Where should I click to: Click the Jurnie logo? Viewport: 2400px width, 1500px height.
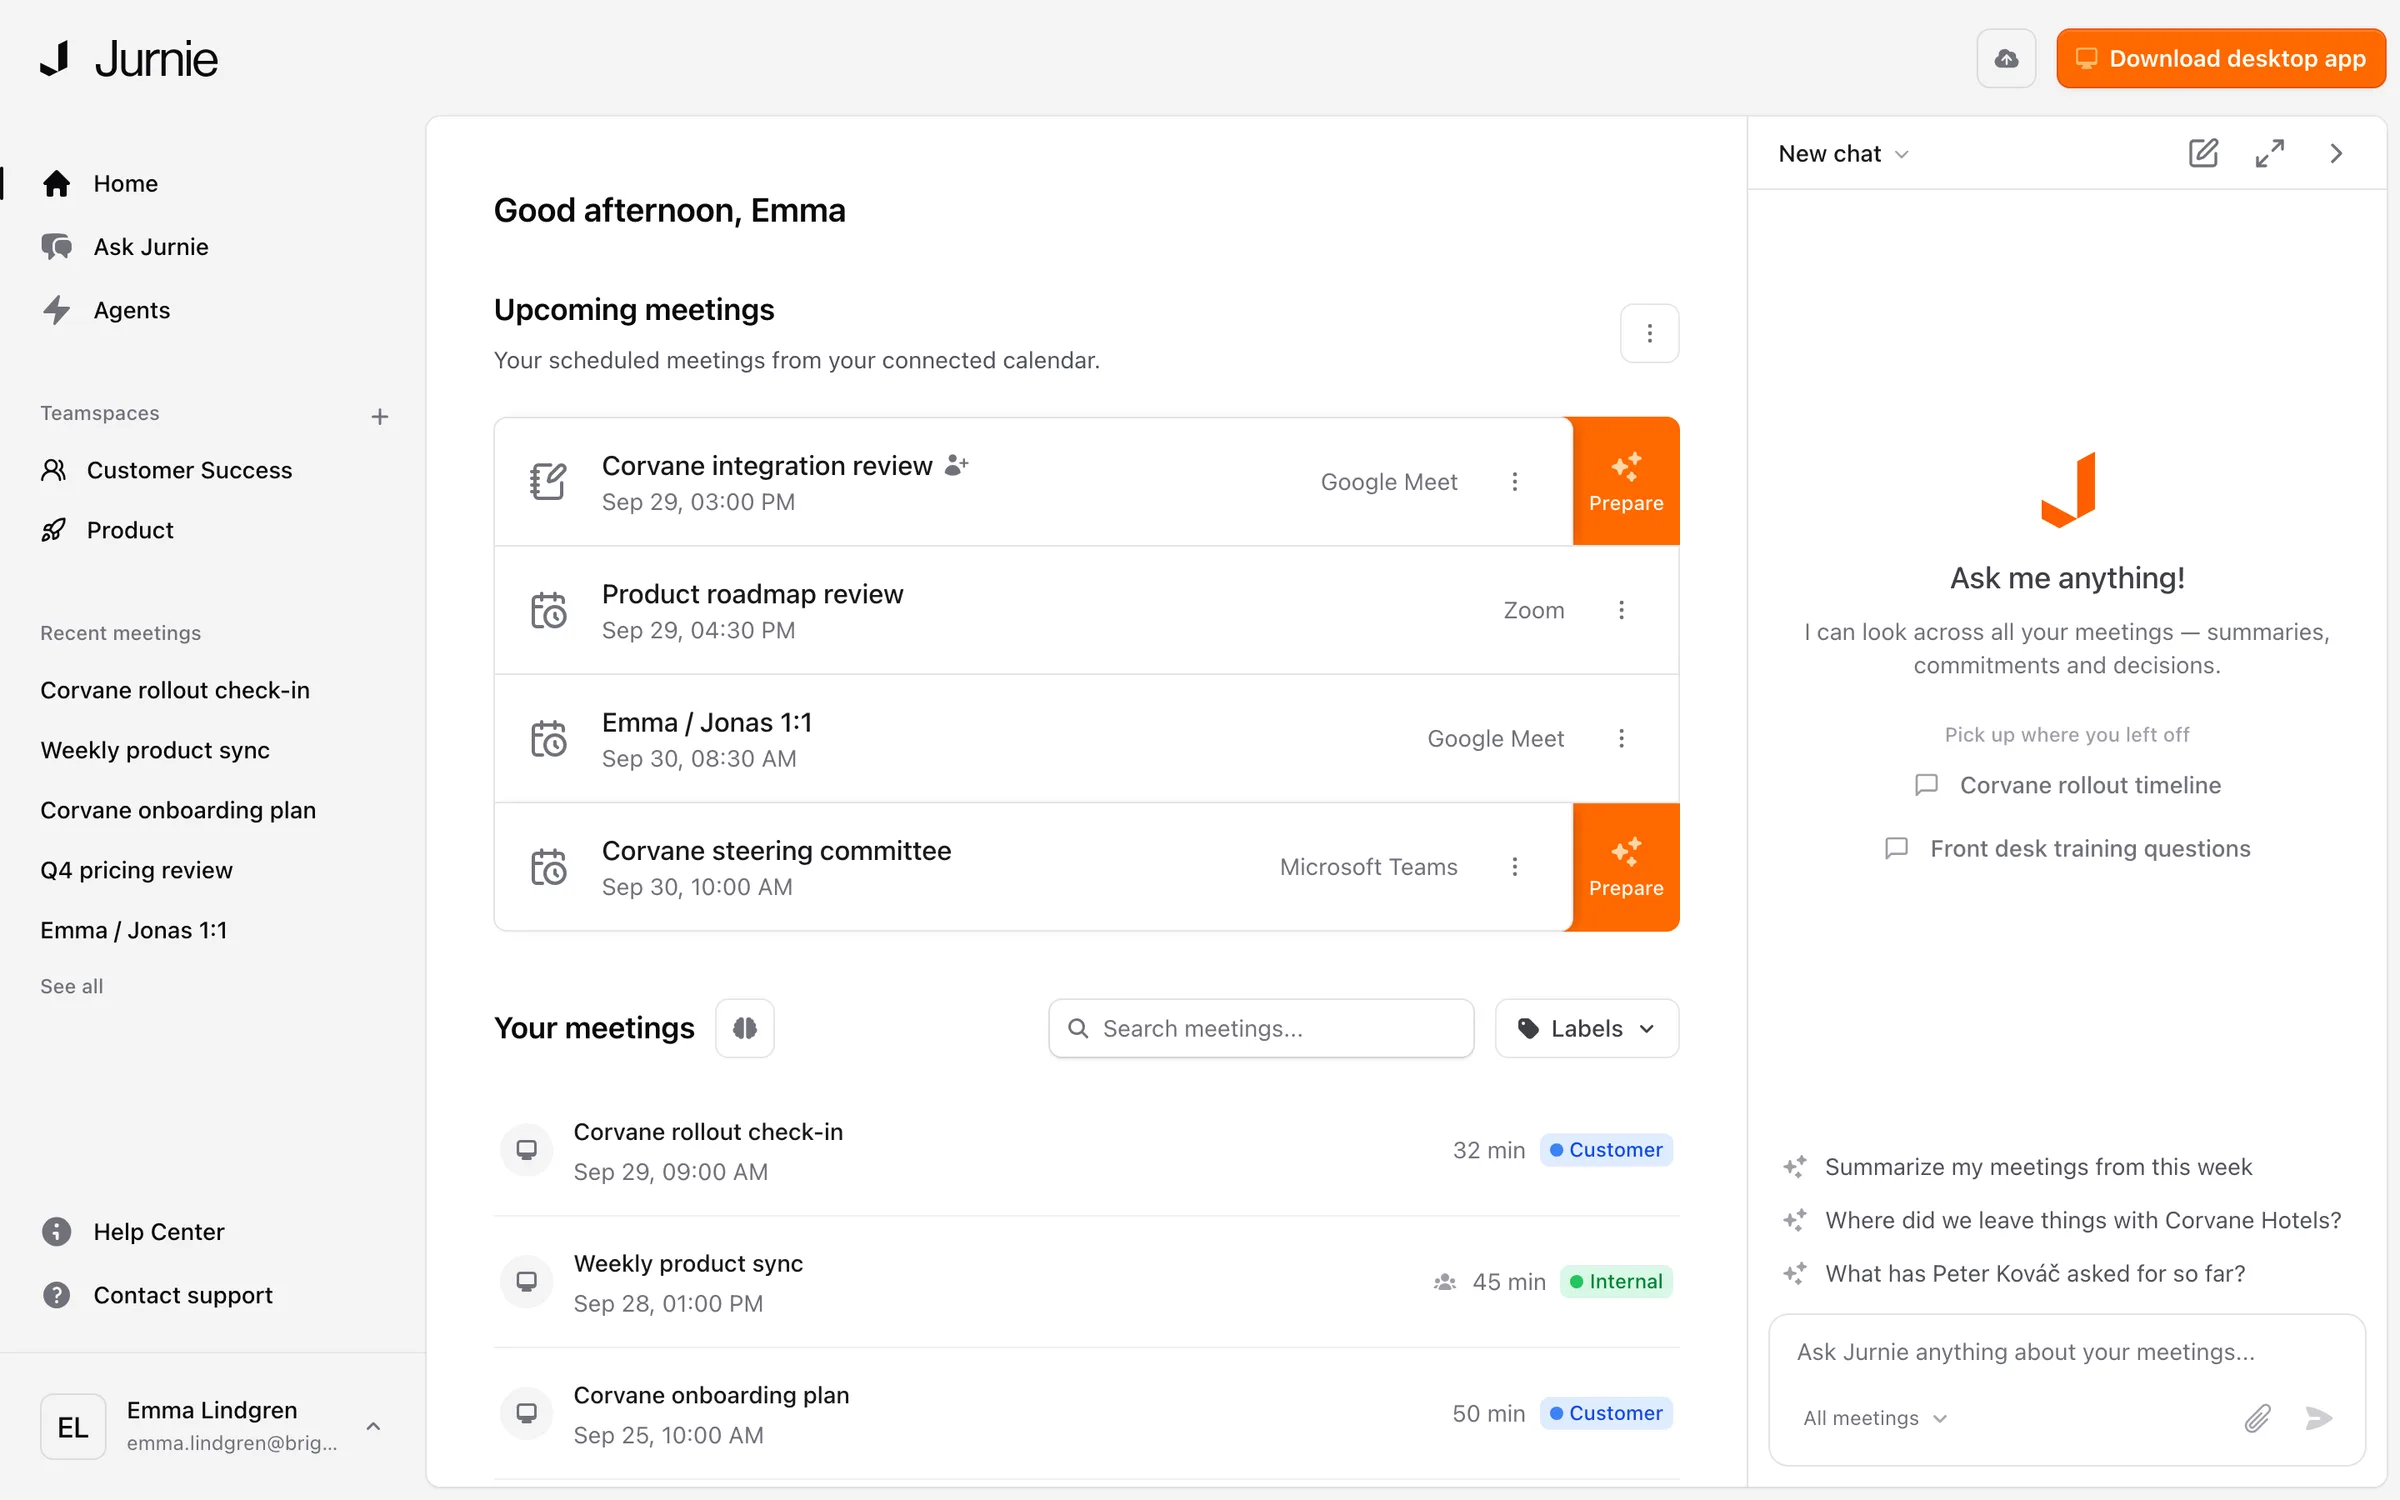click(129, 59)
